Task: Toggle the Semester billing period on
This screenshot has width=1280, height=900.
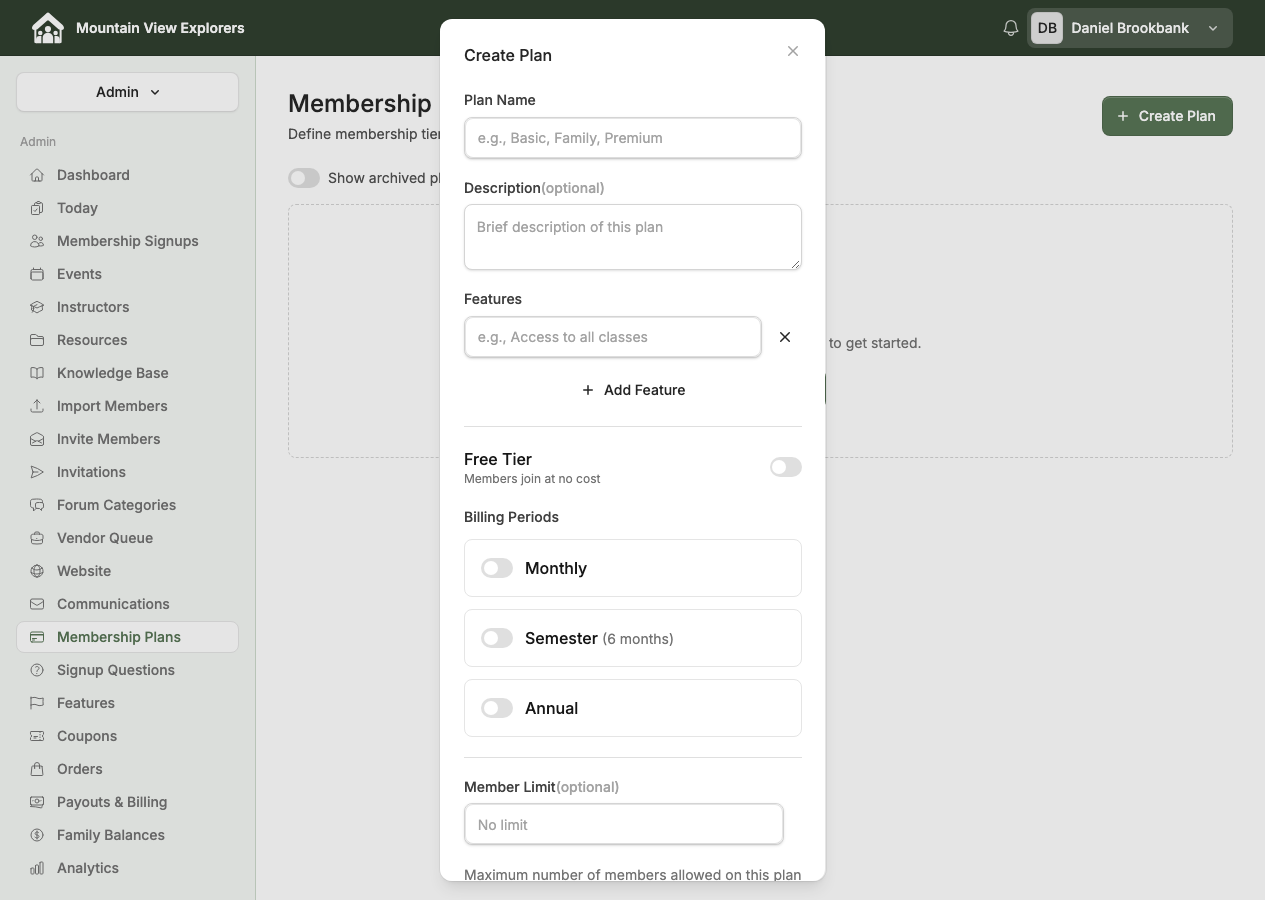Action: [x=497, y=638]
